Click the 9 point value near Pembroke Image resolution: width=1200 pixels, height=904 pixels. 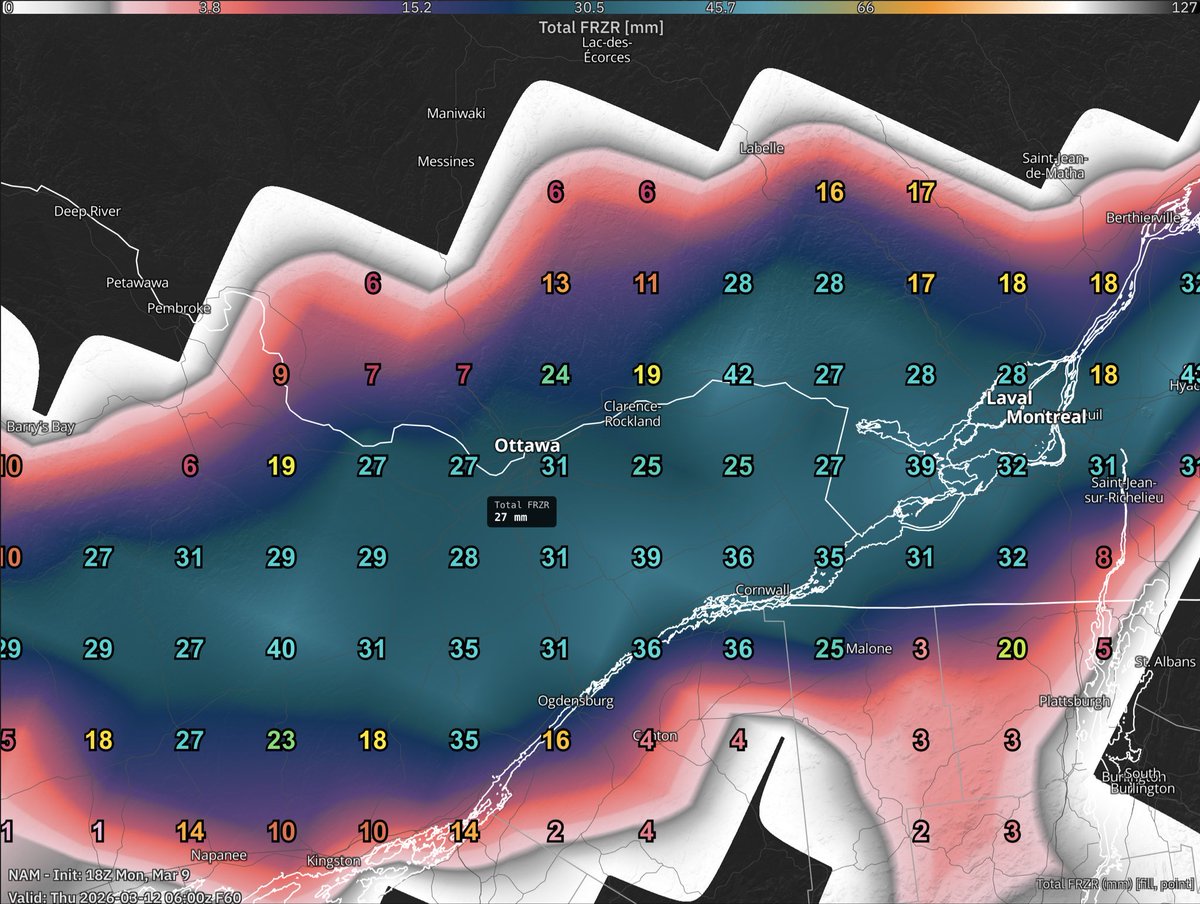281,376
